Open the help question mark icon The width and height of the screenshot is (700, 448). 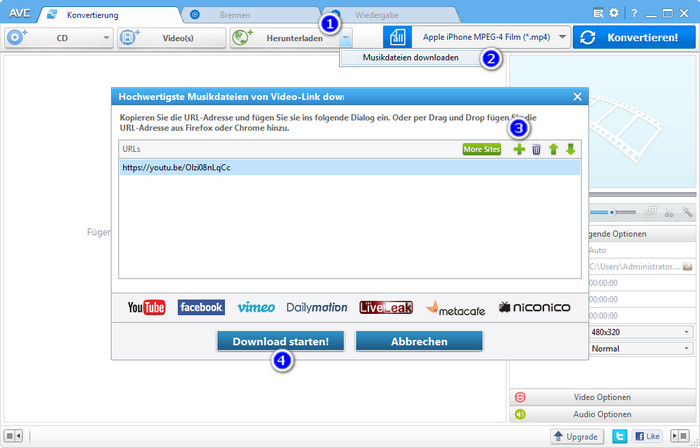tap(634, 13)
